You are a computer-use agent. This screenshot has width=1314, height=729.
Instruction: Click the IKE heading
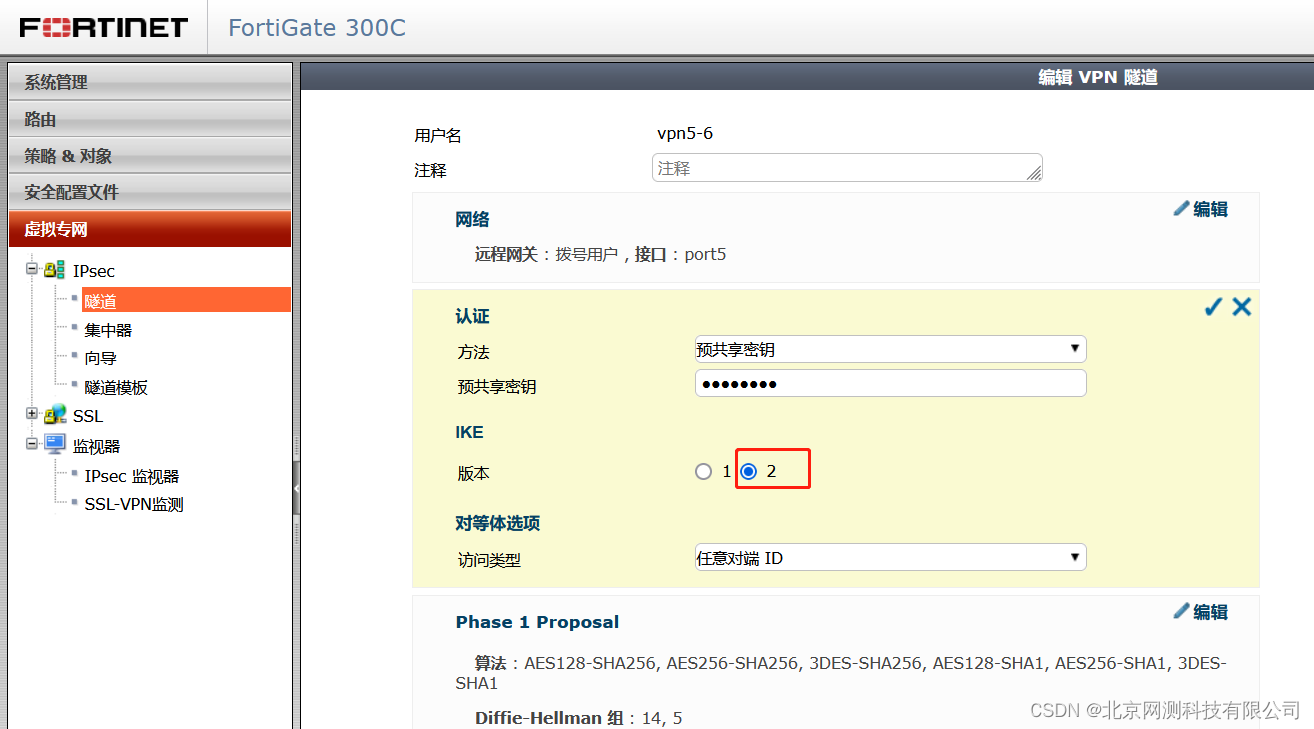[469, 432]
